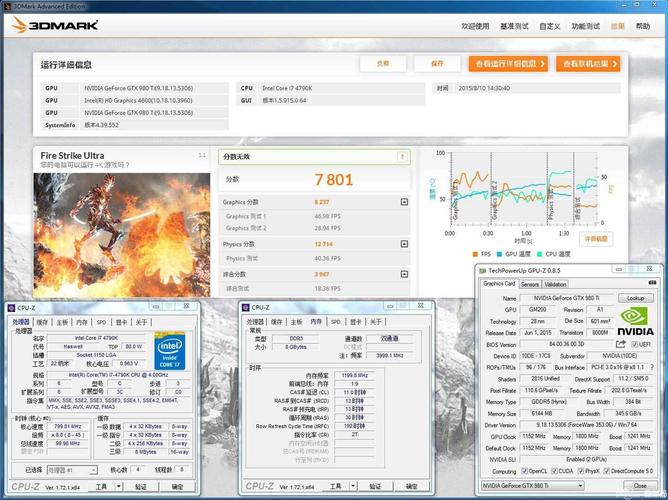Click the orange FPS legend swatch

[x=475, y=254]
